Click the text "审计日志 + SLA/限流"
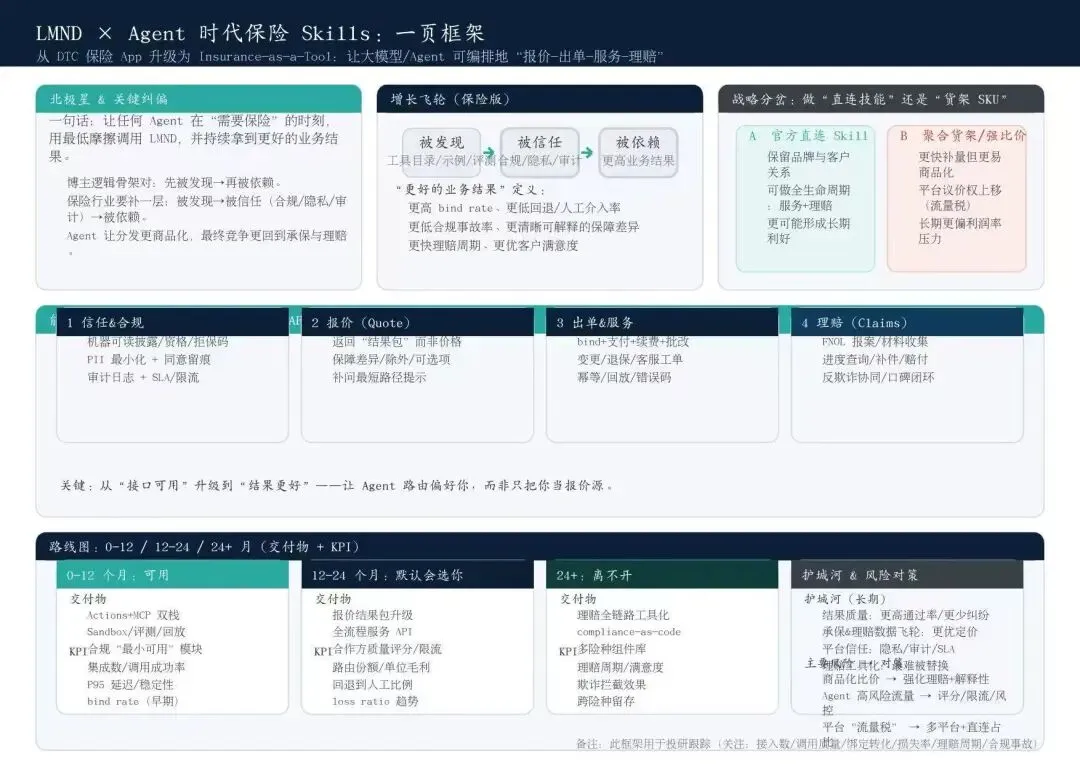This screenshot has height=764, width=1080. (x=143, y=377)
